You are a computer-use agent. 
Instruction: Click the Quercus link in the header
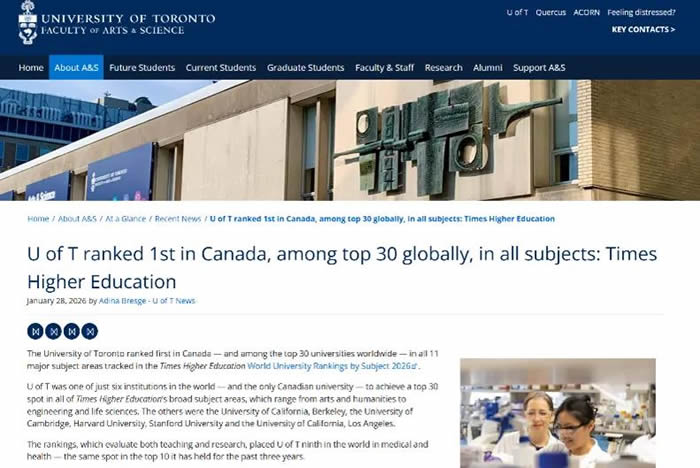point(550,13)
